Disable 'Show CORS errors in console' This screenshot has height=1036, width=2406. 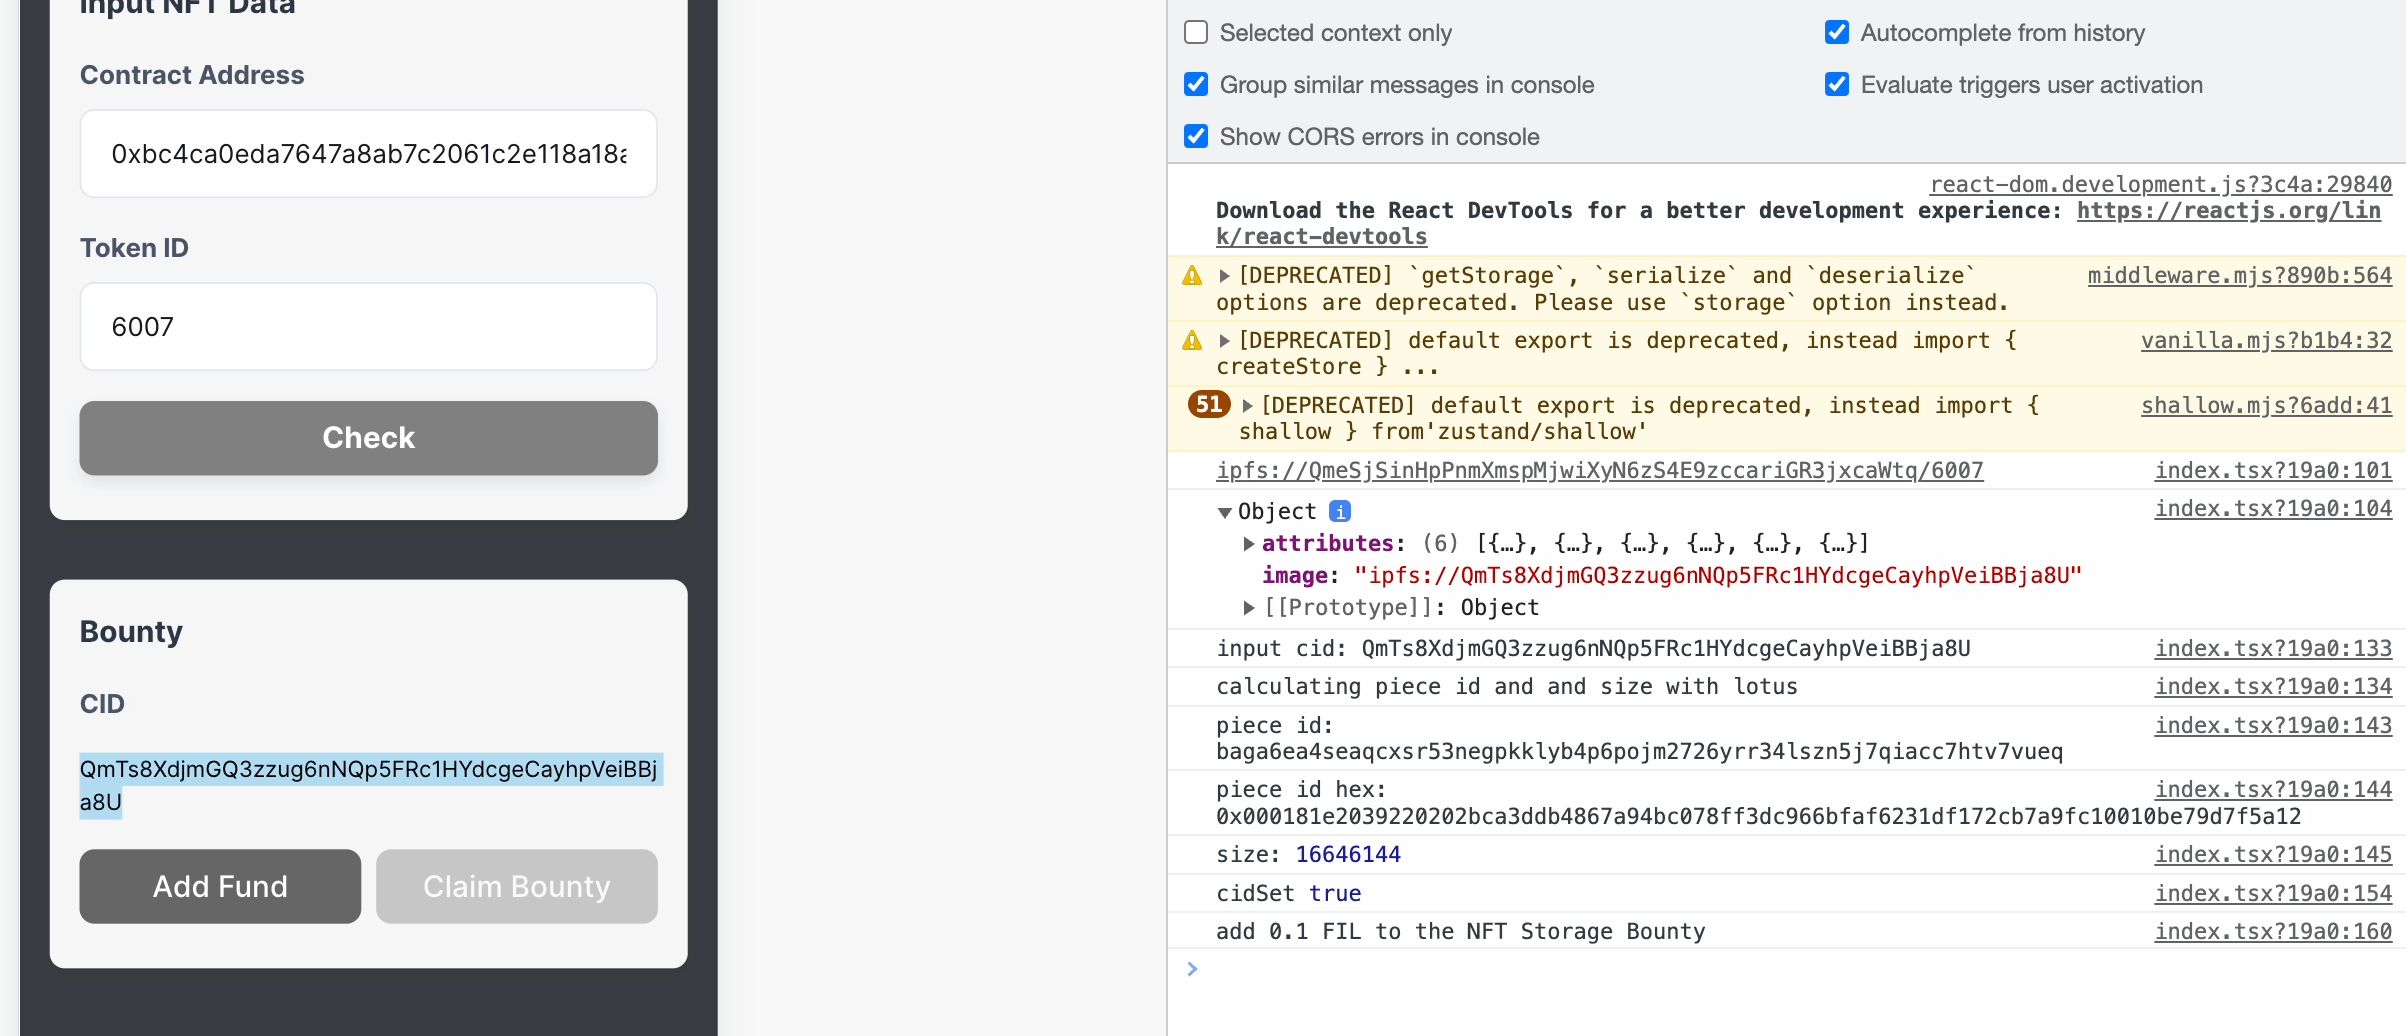point(1196,136)
